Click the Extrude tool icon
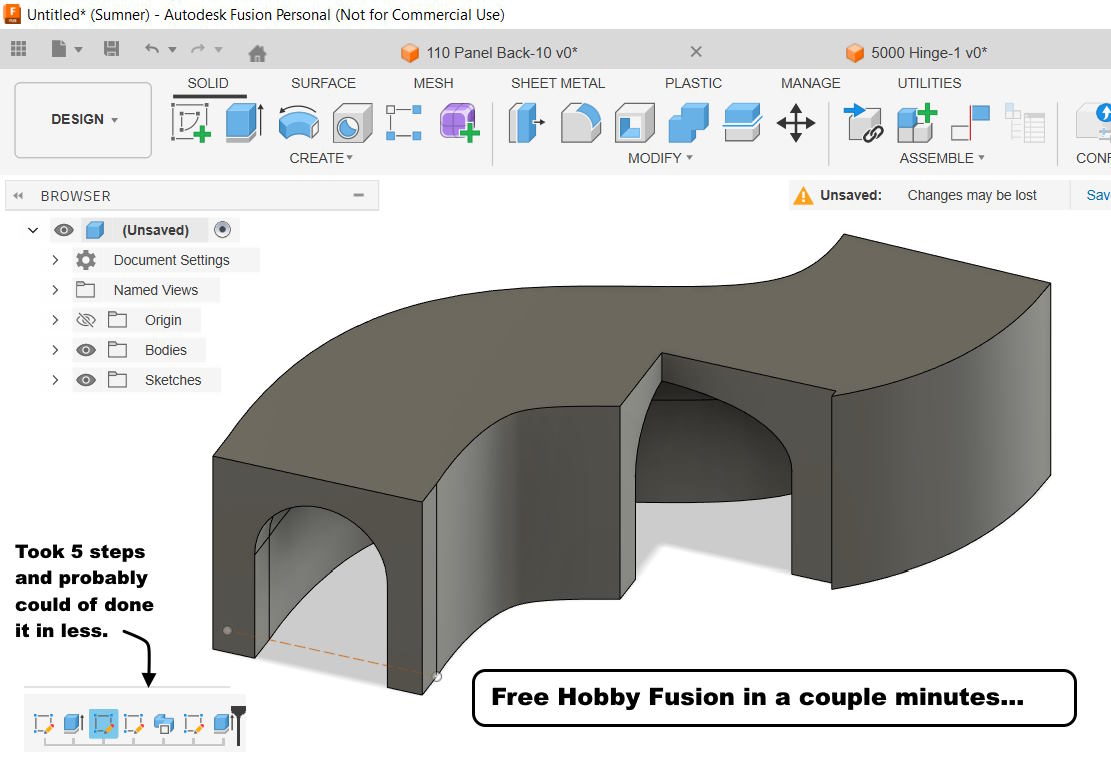This screenshot has width=1111, height=767. pos(243,123)
